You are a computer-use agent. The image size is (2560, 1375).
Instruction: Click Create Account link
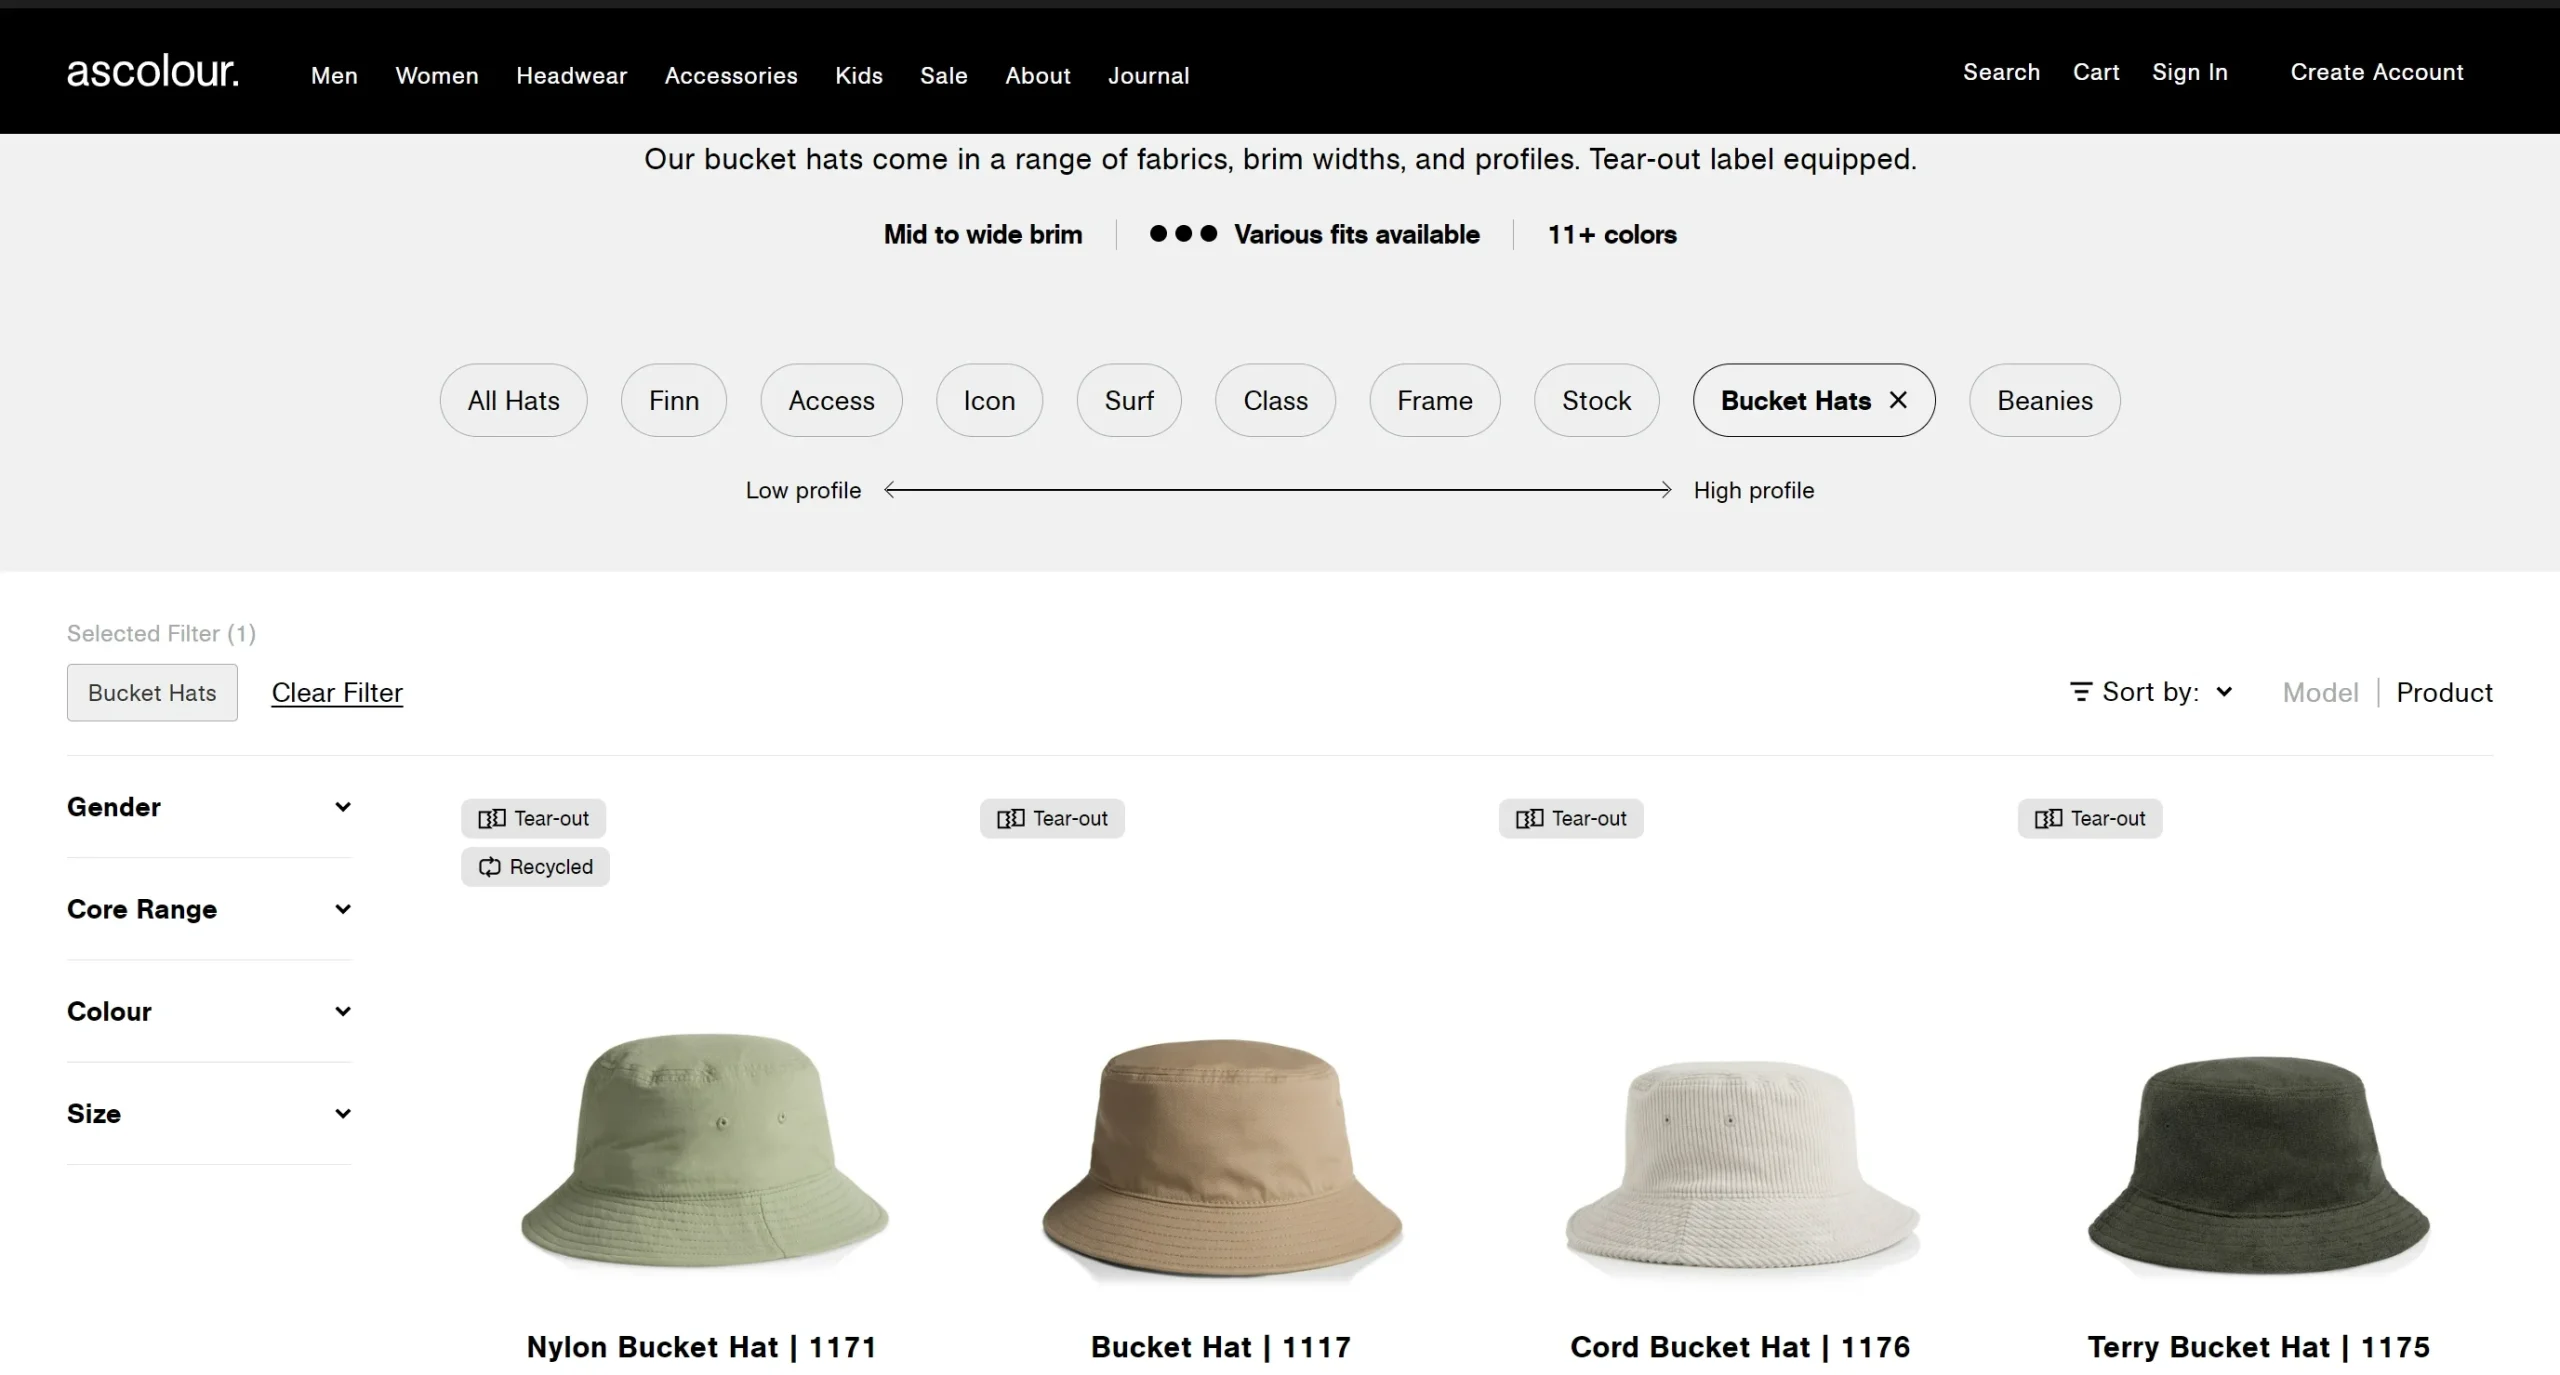tap(2376, 72)
